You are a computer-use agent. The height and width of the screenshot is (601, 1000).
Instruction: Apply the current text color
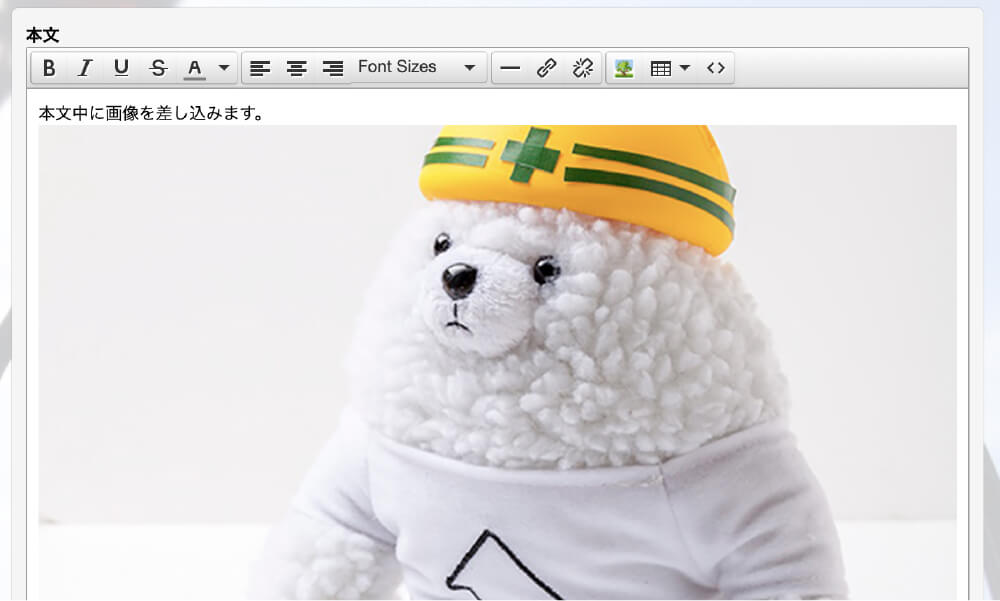click(x=195, y=68)
